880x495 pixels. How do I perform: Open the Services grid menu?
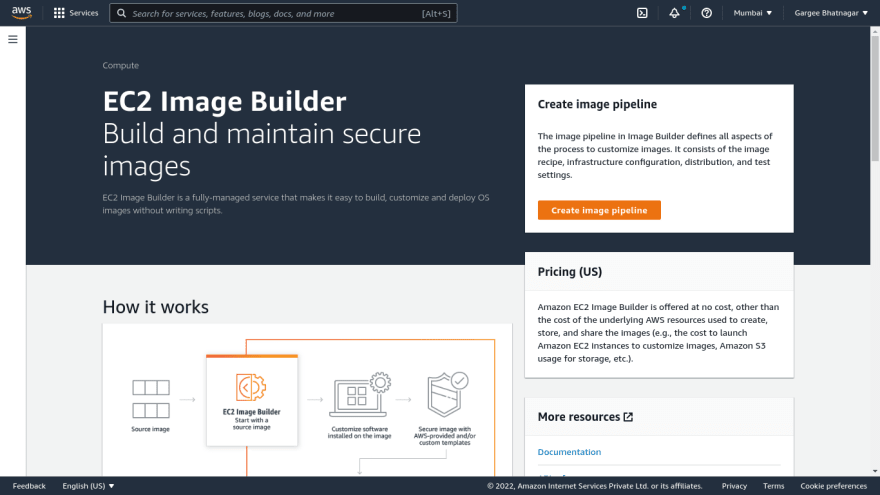click(59, 13)
